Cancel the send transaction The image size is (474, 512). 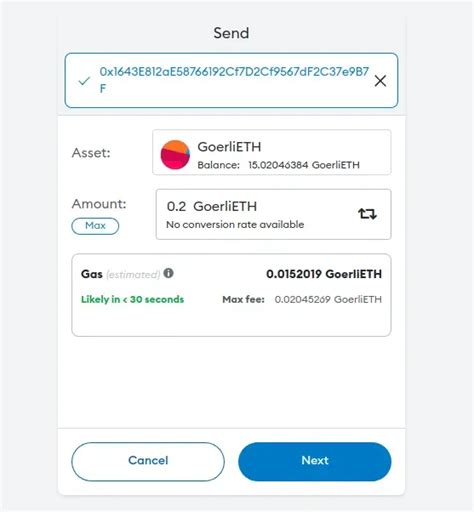coord(148,461)
